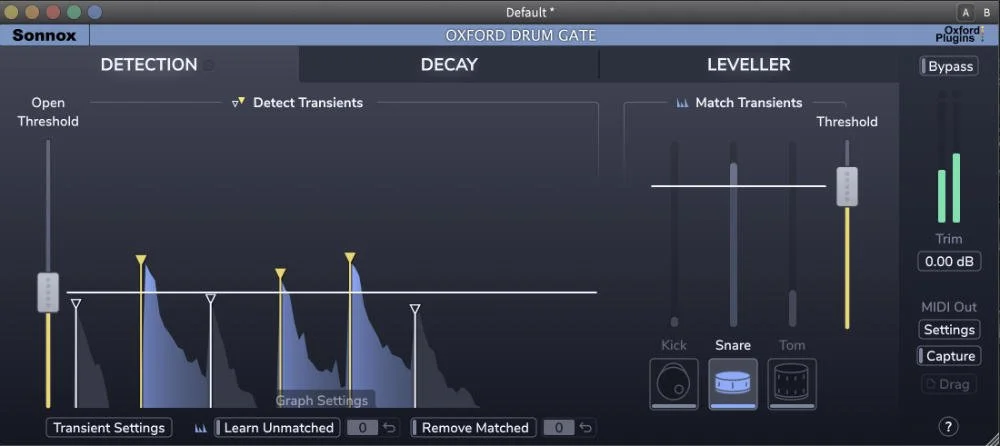Screen dimensions: 1000x446
Task: Click the last white undetected transient marker
Action: click(x=415, y=309)
